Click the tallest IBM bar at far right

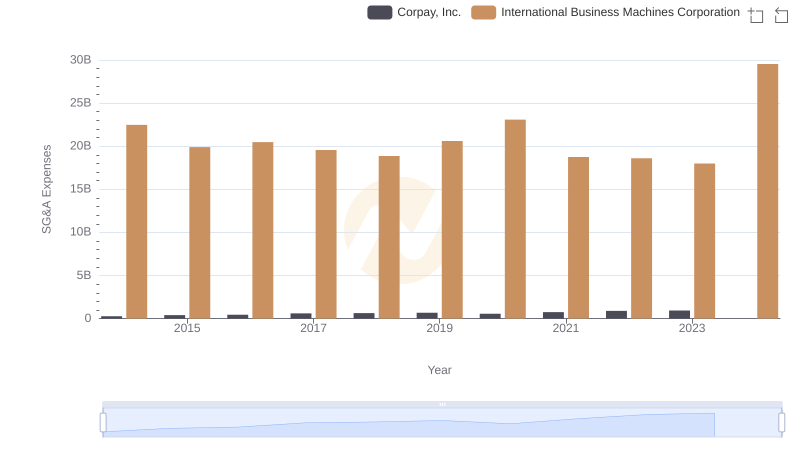point(767,190)
